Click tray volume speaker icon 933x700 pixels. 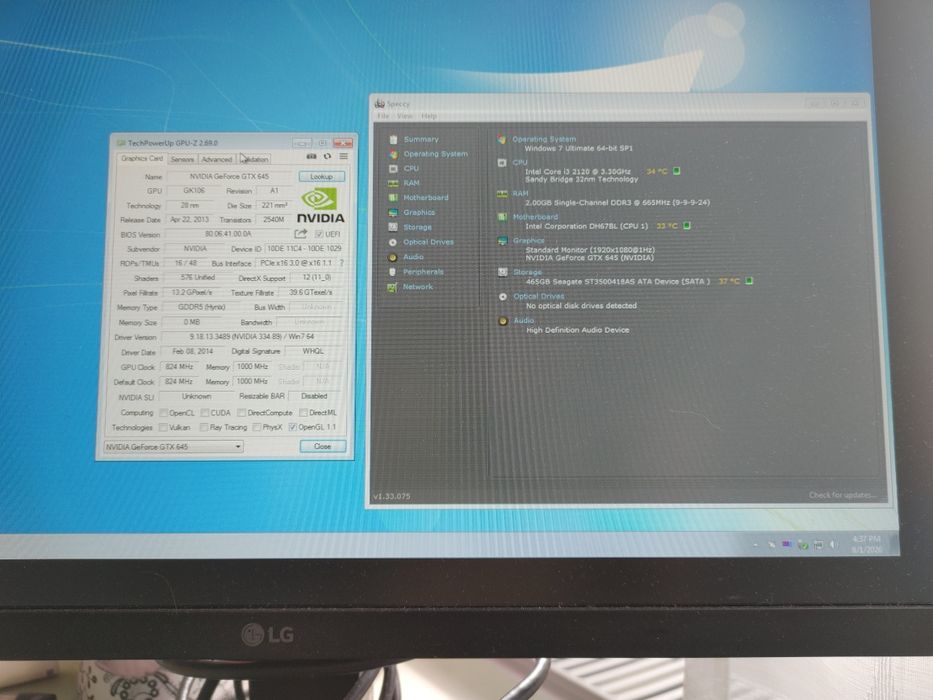point(832,544)
